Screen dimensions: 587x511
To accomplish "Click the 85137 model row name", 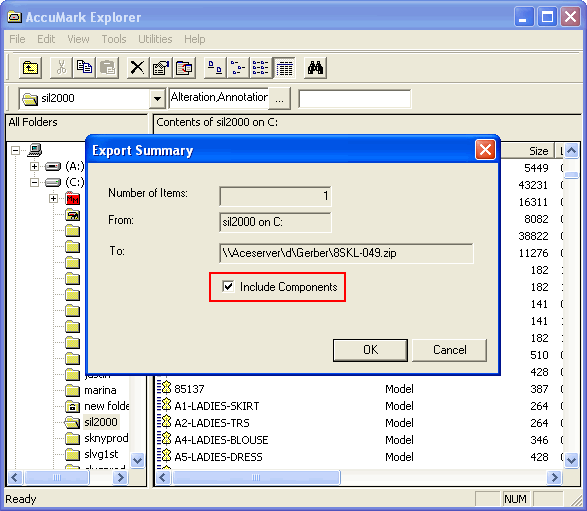I will pos(189,389).
